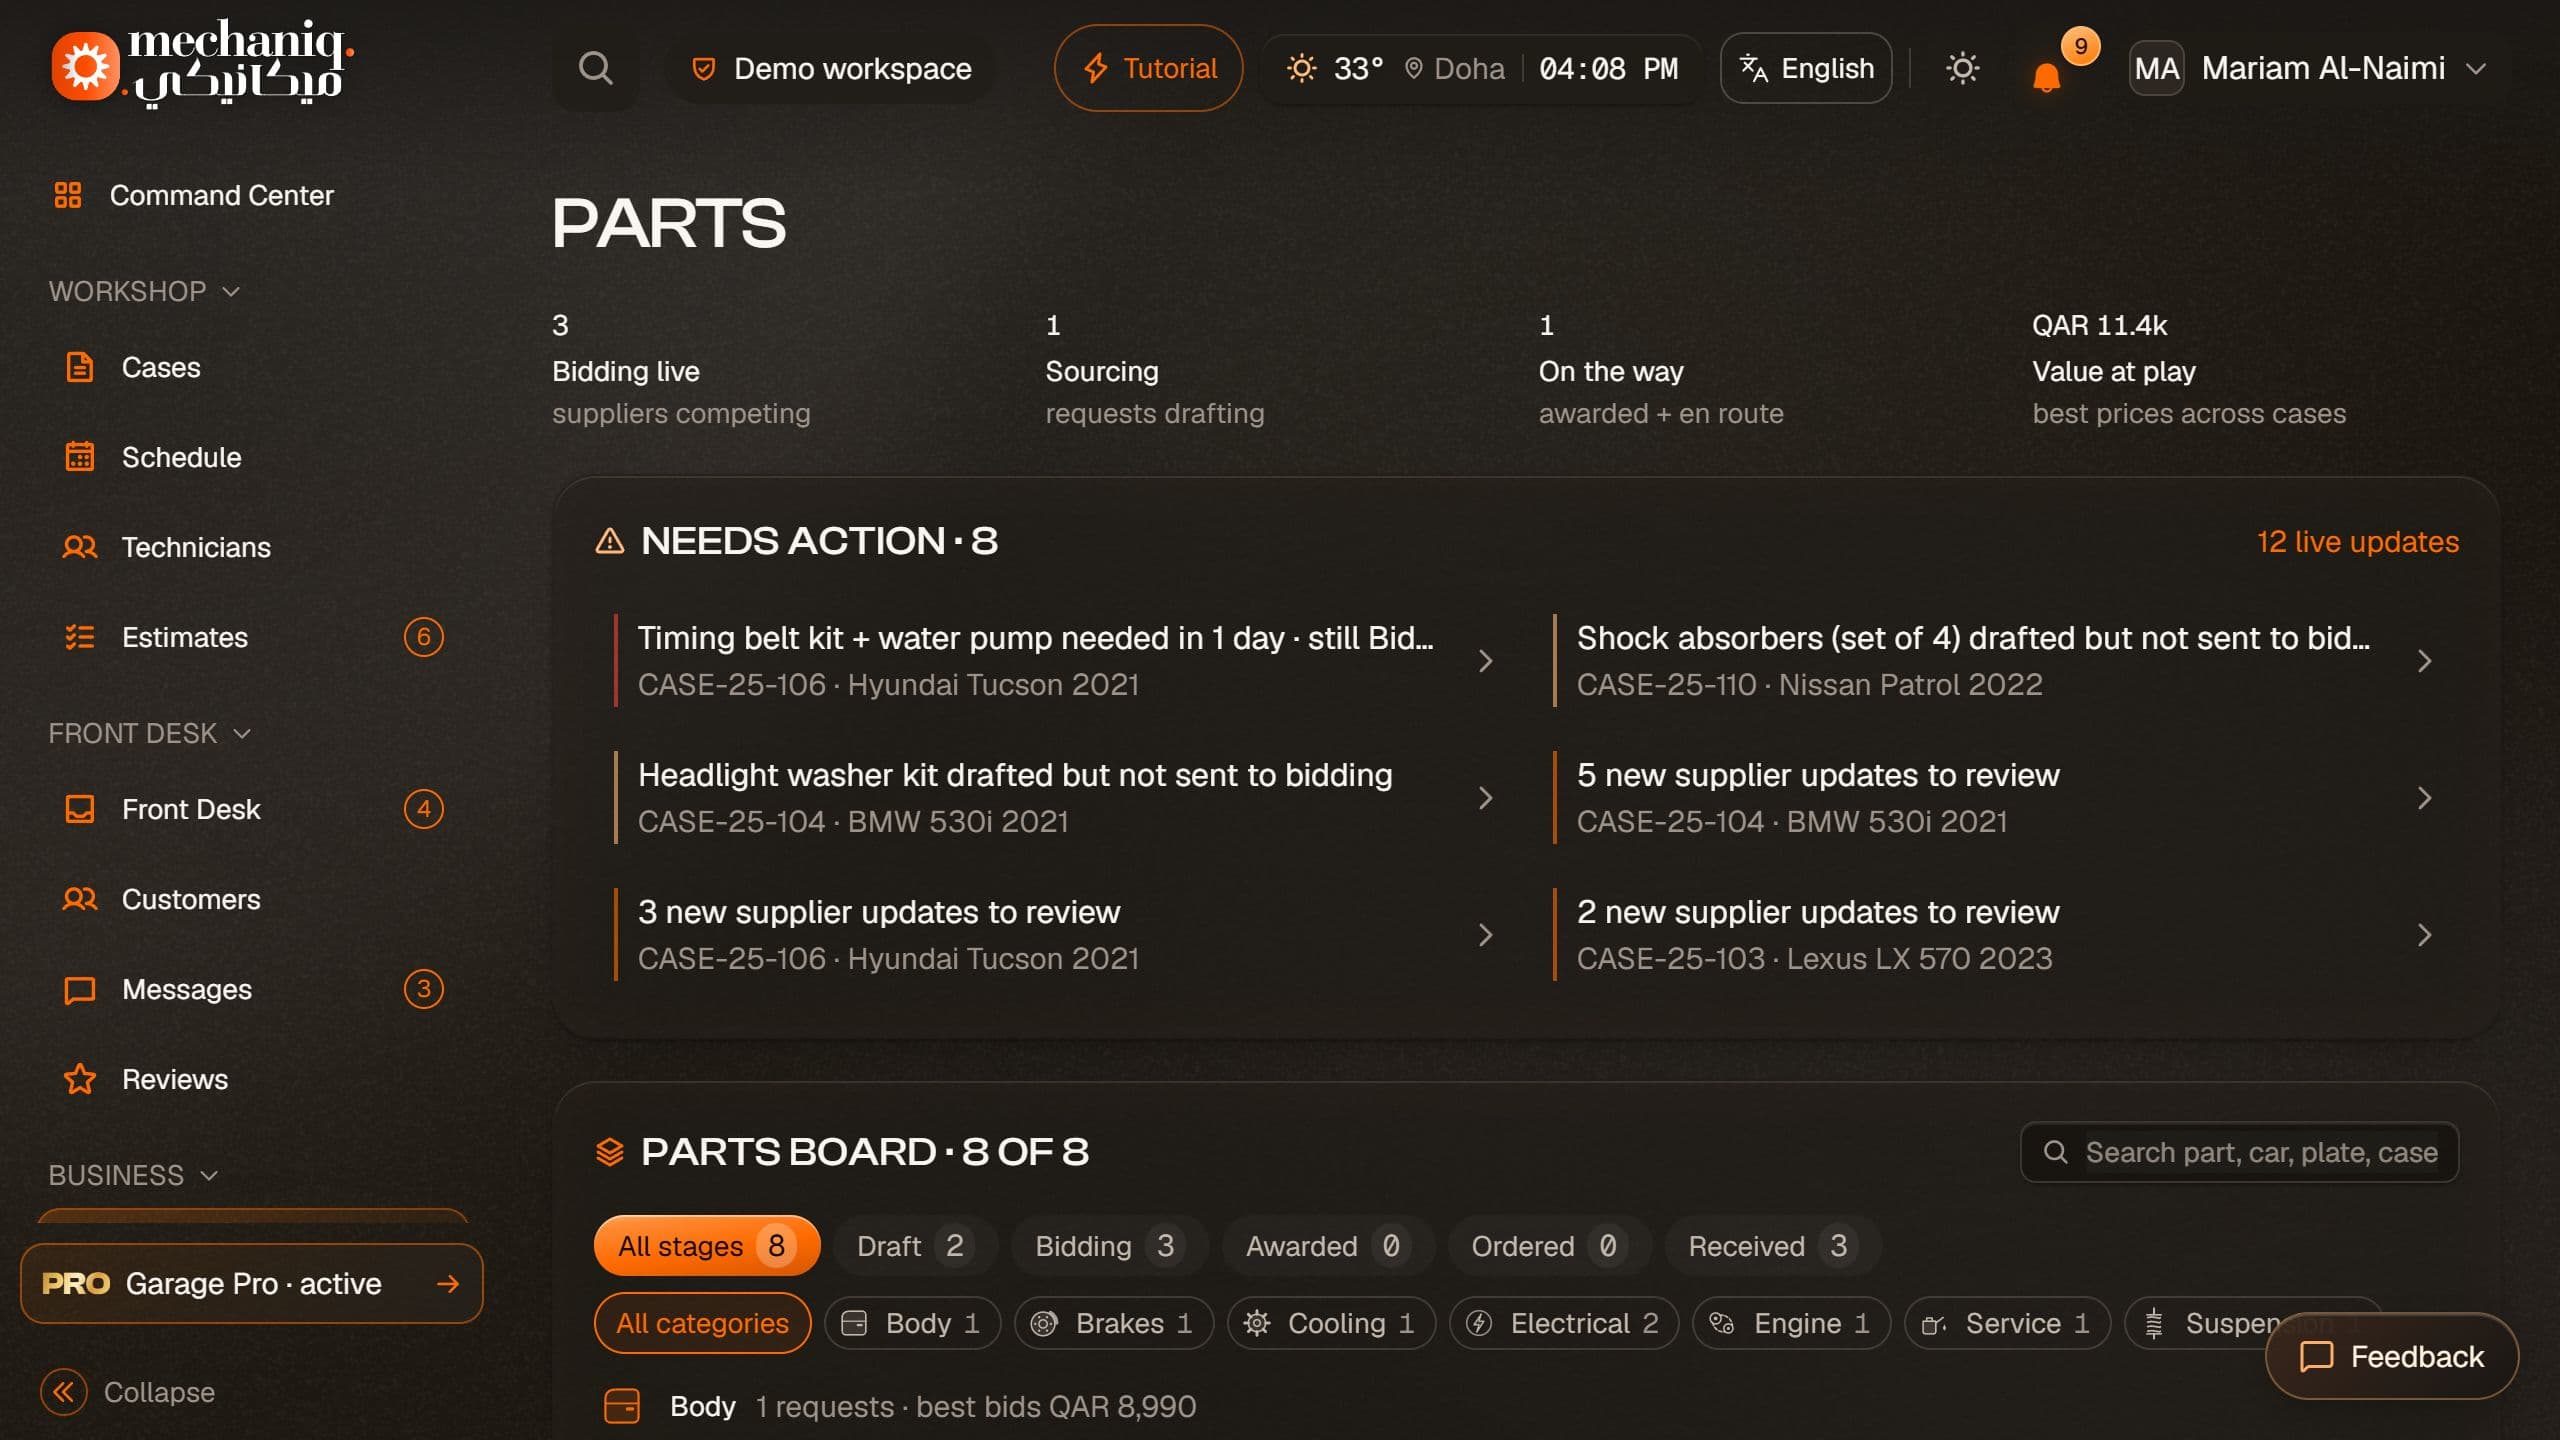Screen dimensions: 2560x1440
Task: Filter board by Awarded stage
Action: point(1327,1246)
